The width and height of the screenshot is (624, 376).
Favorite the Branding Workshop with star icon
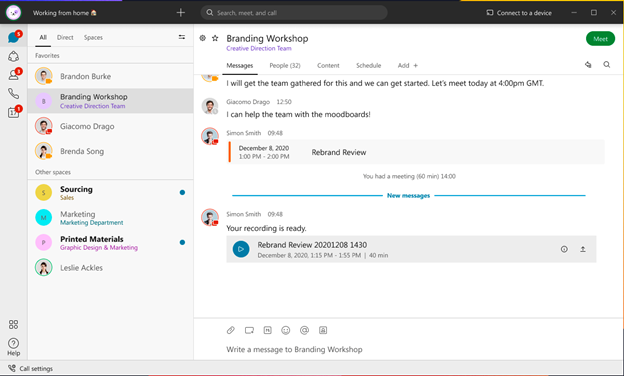click(x=215, y=38)
